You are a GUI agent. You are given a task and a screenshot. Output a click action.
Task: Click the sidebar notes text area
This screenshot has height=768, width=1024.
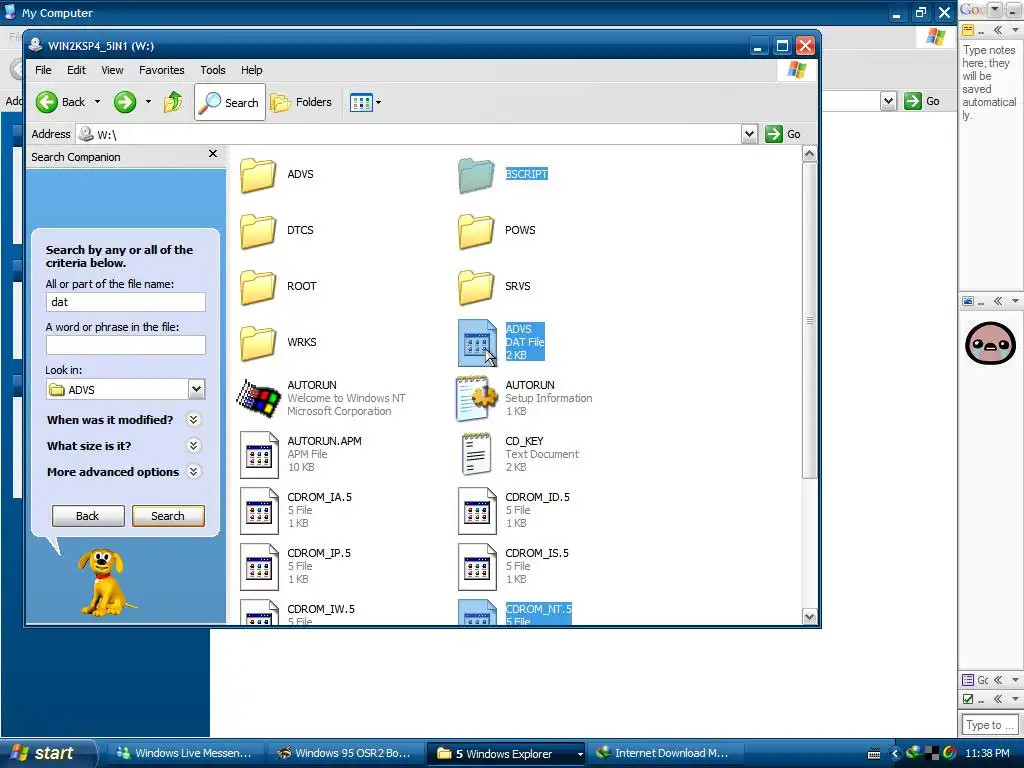click(x=990, y=163)
